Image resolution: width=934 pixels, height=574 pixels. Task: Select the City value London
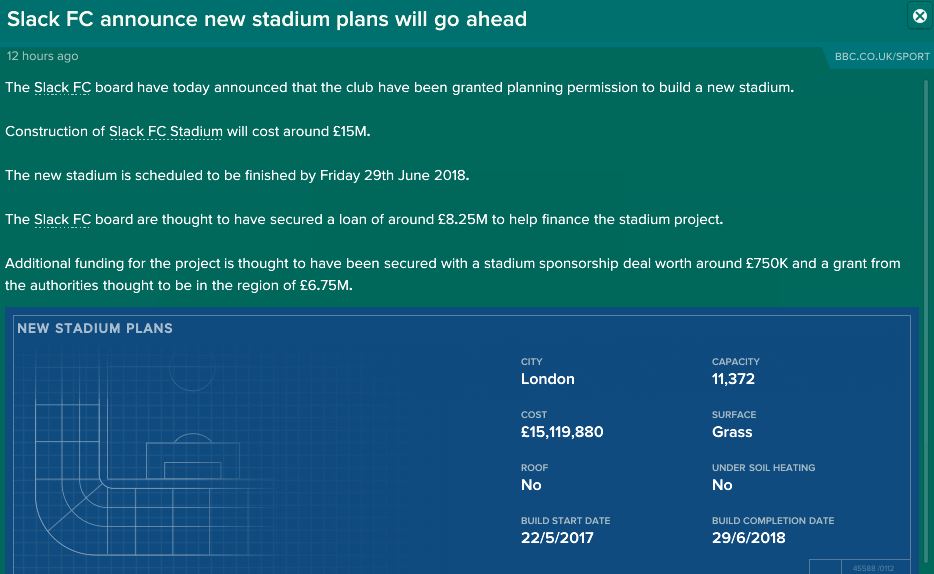coord(547,379)
